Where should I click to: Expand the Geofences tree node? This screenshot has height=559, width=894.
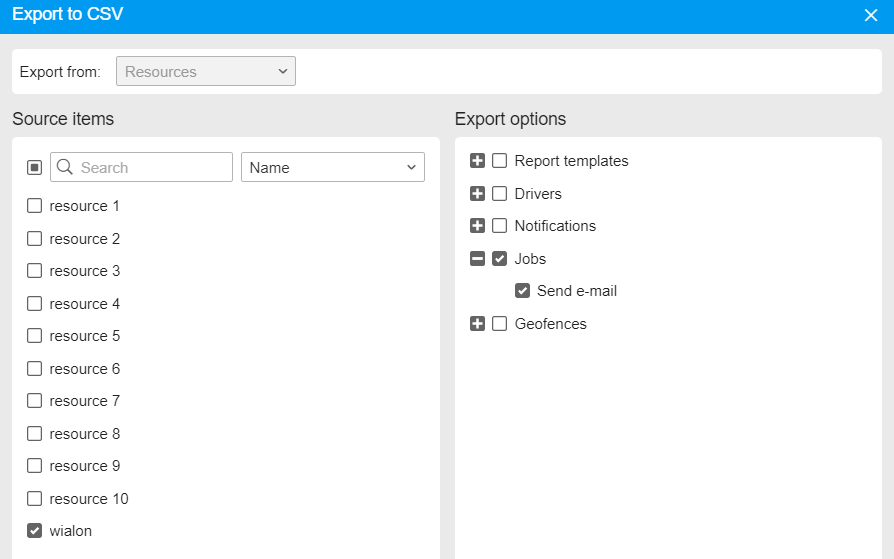pos(477,324)
